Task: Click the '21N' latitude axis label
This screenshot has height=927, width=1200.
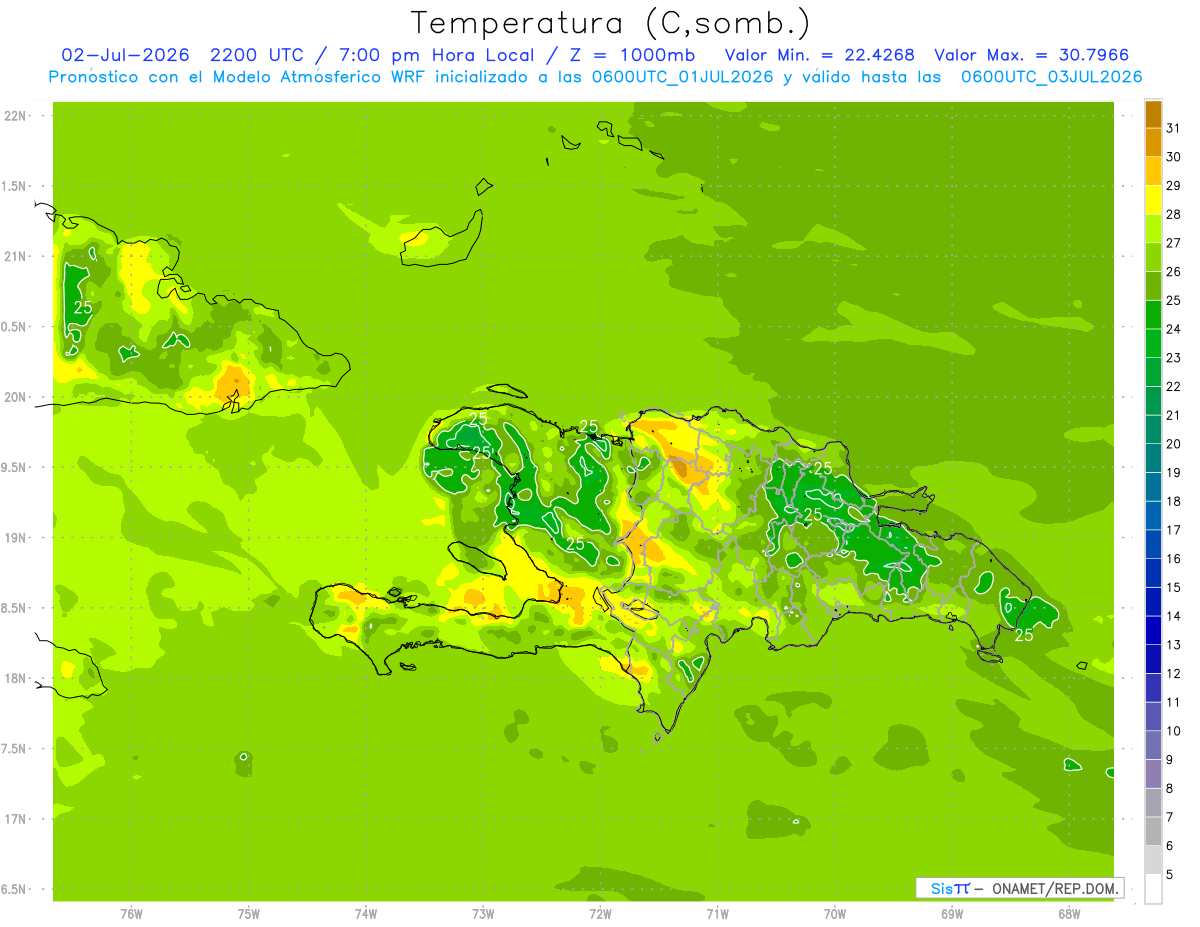Action: [14, 256]
